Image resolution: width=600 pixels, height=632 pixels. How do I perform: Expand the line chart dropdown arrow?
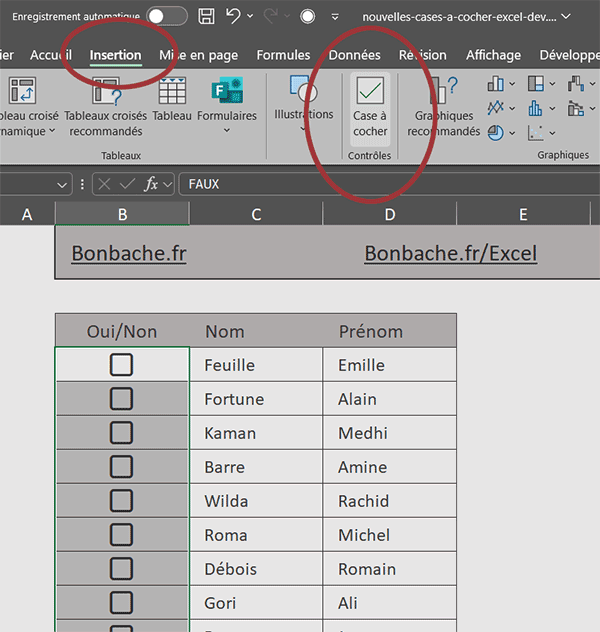(x=512, y=108)
